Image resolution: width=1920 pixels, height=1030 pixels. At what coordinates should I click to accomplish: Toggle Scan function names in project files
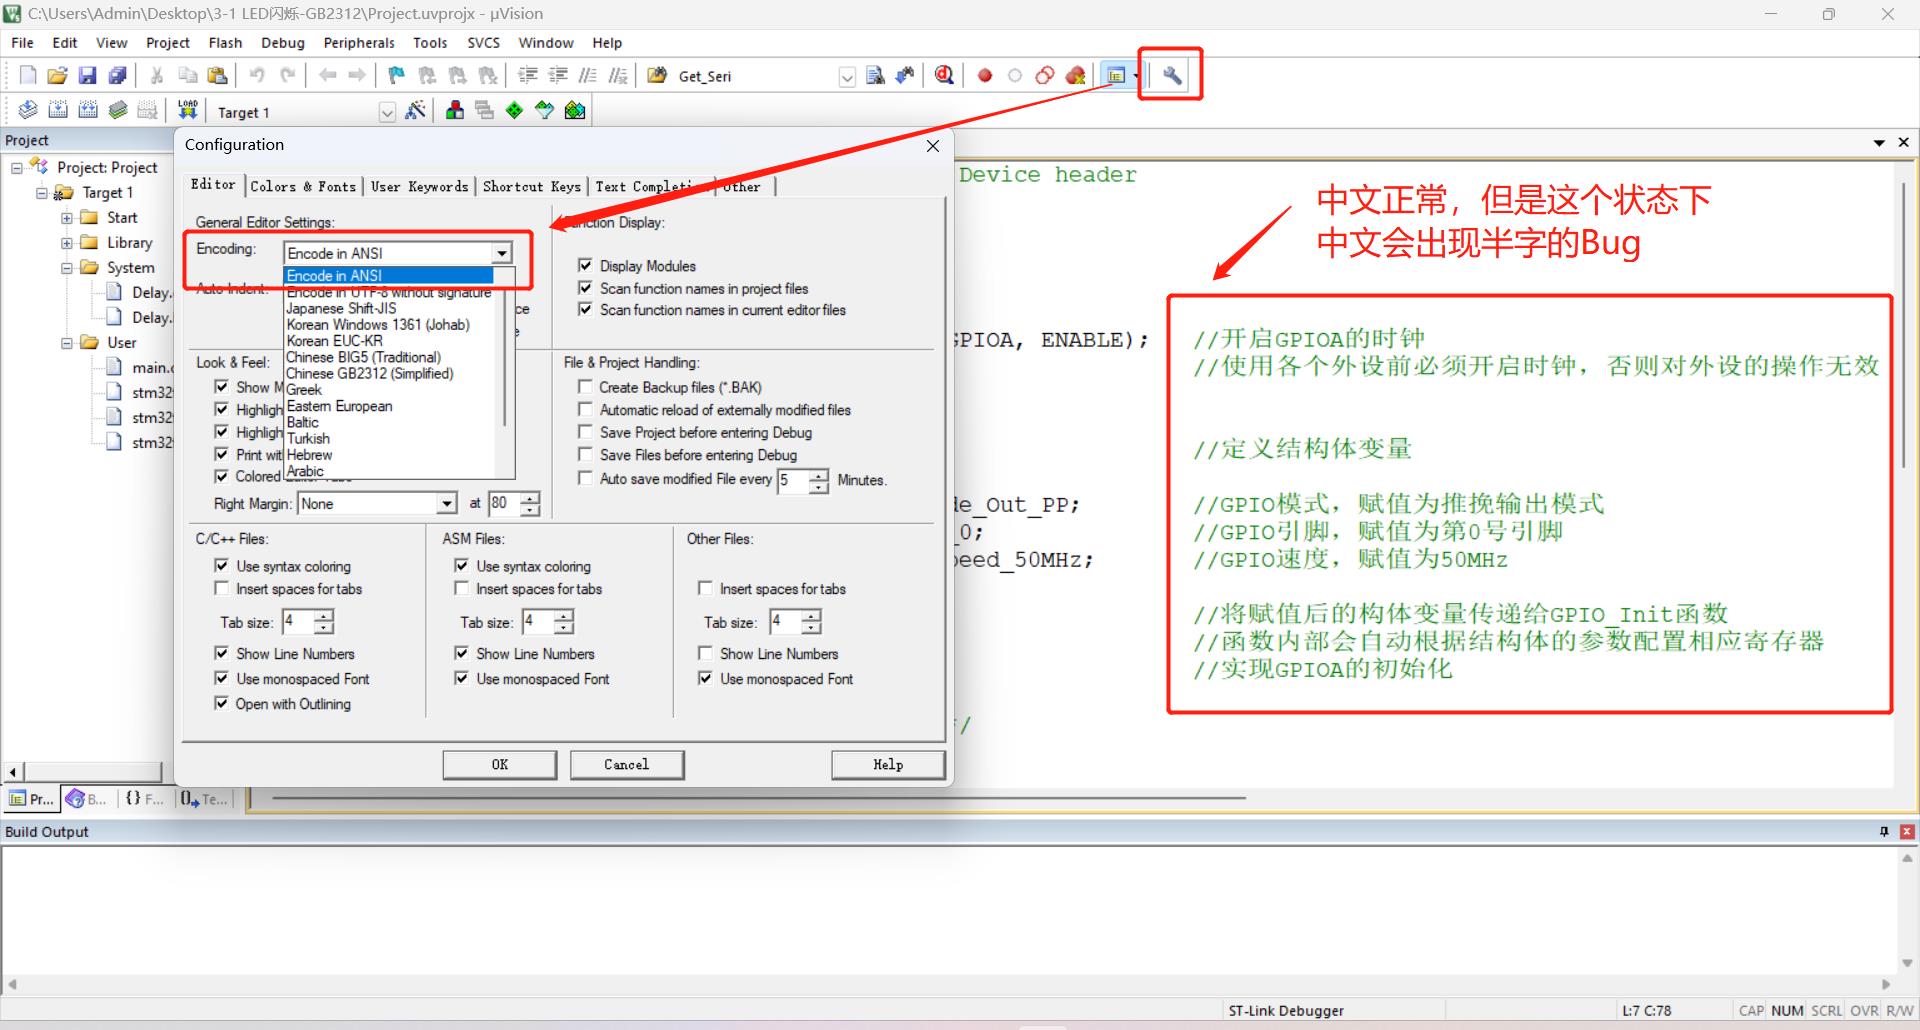click(585, 288)
